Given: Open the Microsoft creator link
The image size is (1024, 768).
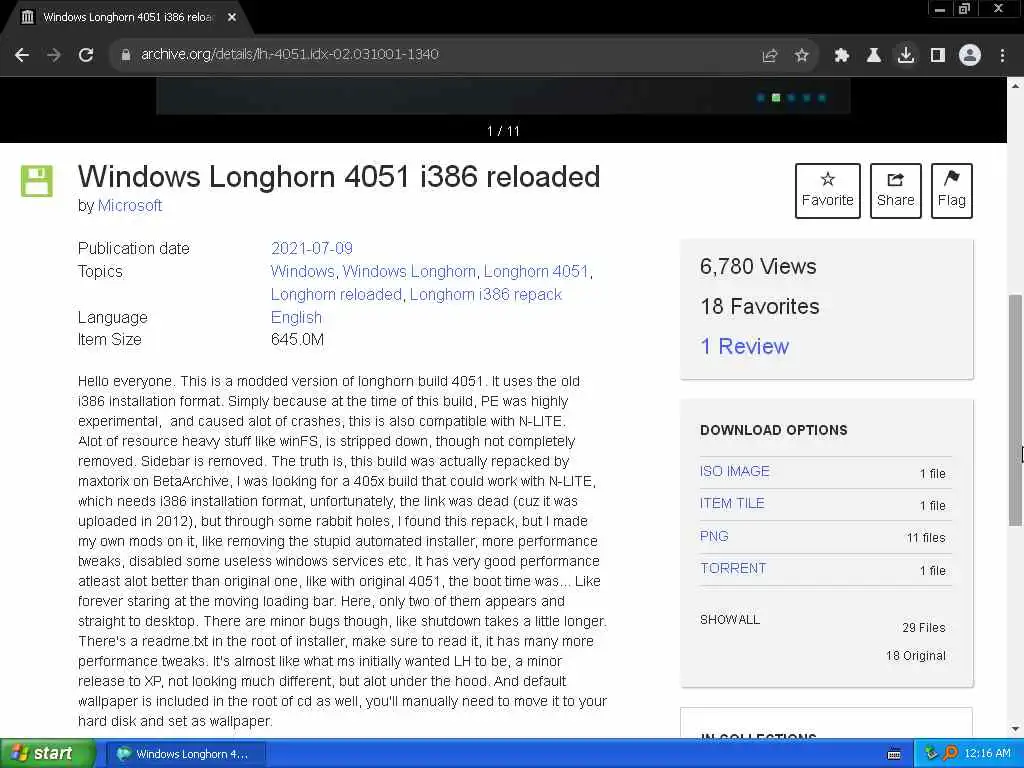Looking at the screenshot, I should (129, 205).
